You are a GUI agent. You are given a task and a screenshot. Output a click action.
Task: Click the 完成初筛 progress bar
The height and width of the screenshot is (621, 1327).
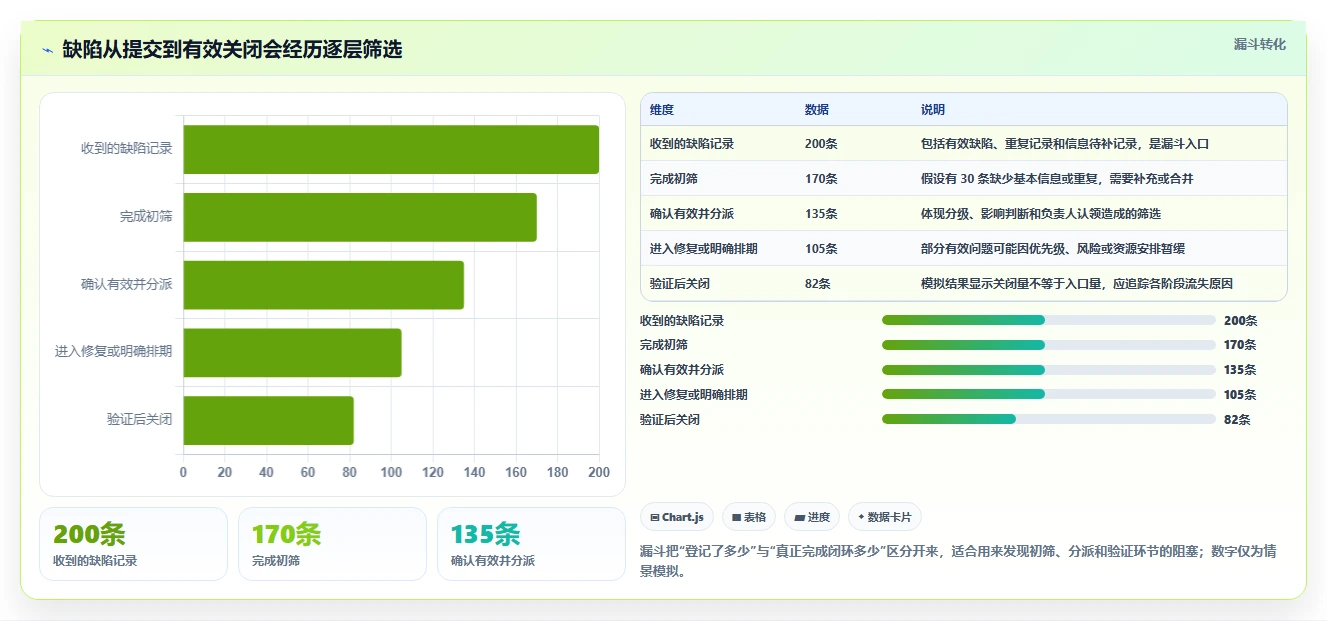[1049, 345]
